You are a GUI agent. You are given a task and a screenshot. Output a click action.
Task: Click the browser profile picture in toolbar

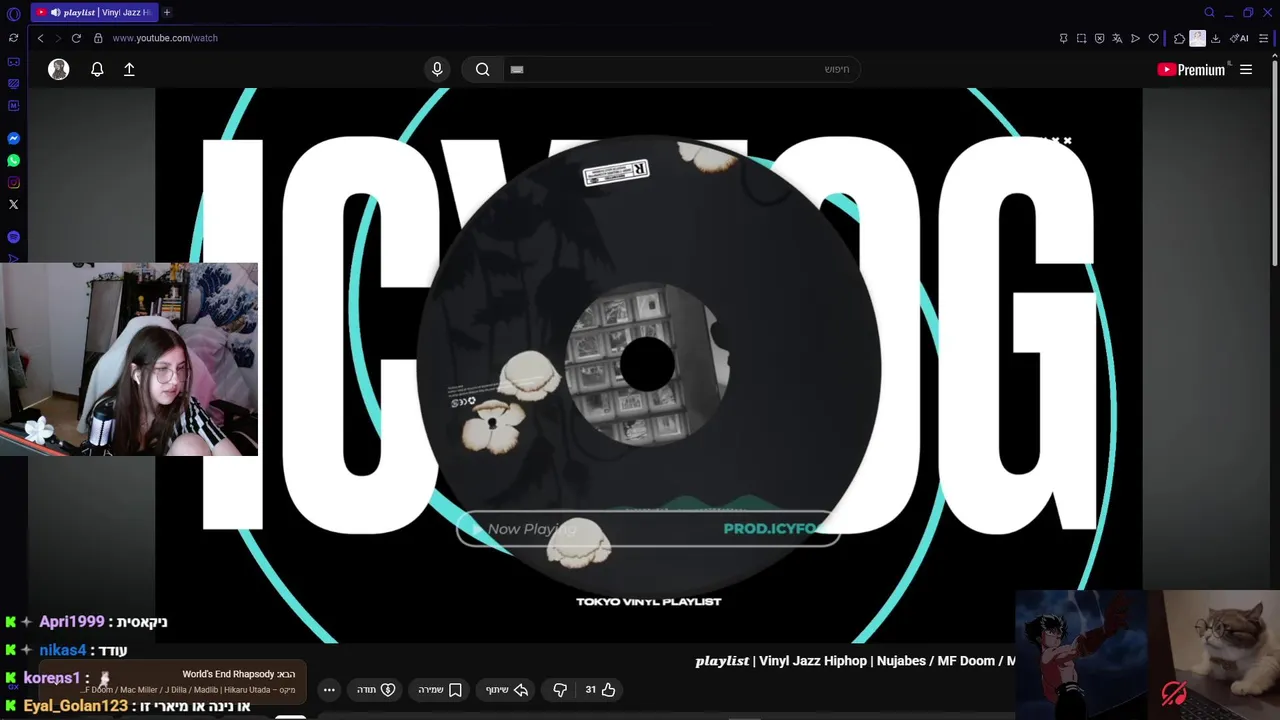pos(1197,38)
